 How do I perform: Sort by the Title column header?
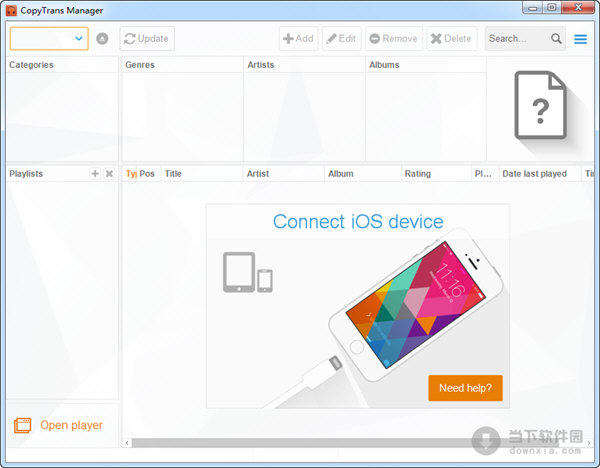(x=202, y=174)
